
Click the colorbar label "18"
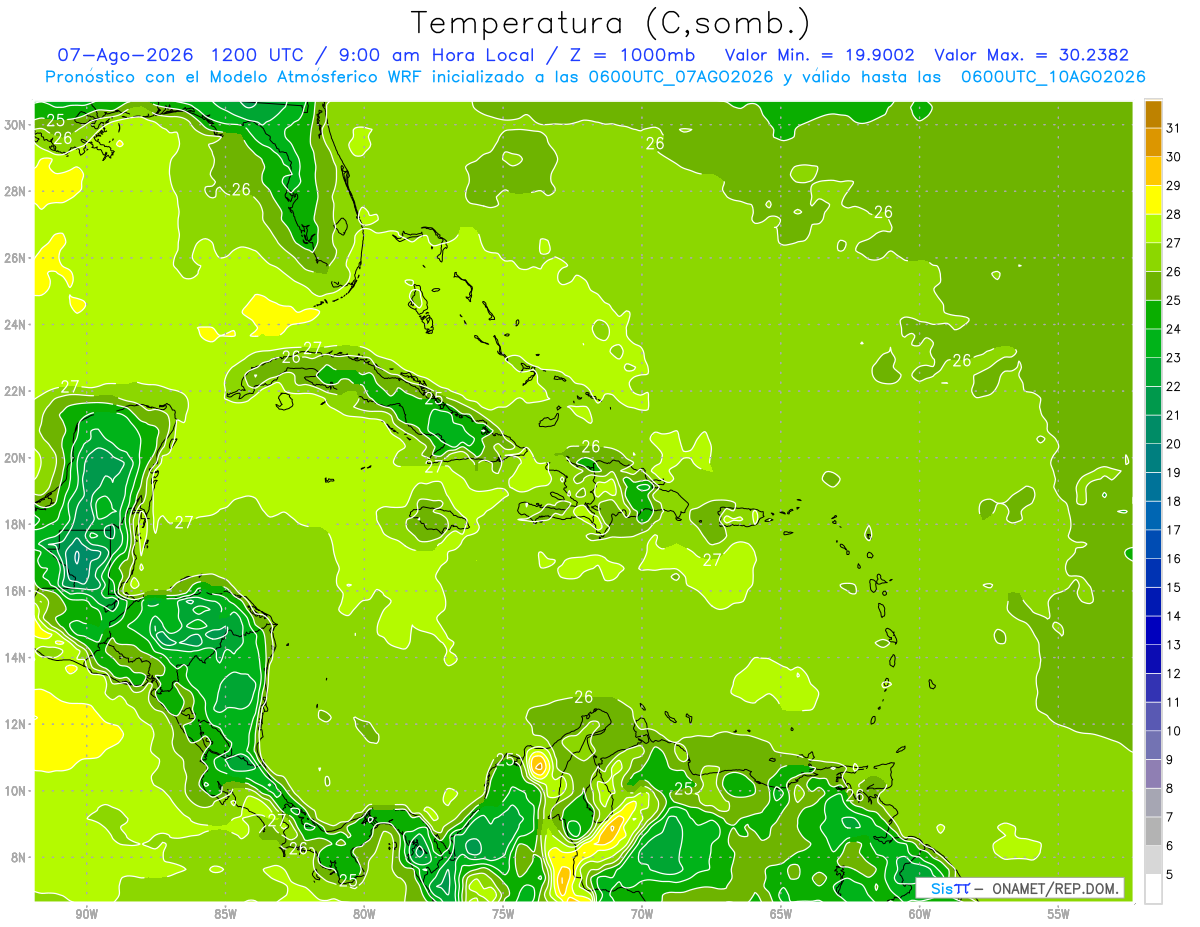click(x=1174, y=501)
